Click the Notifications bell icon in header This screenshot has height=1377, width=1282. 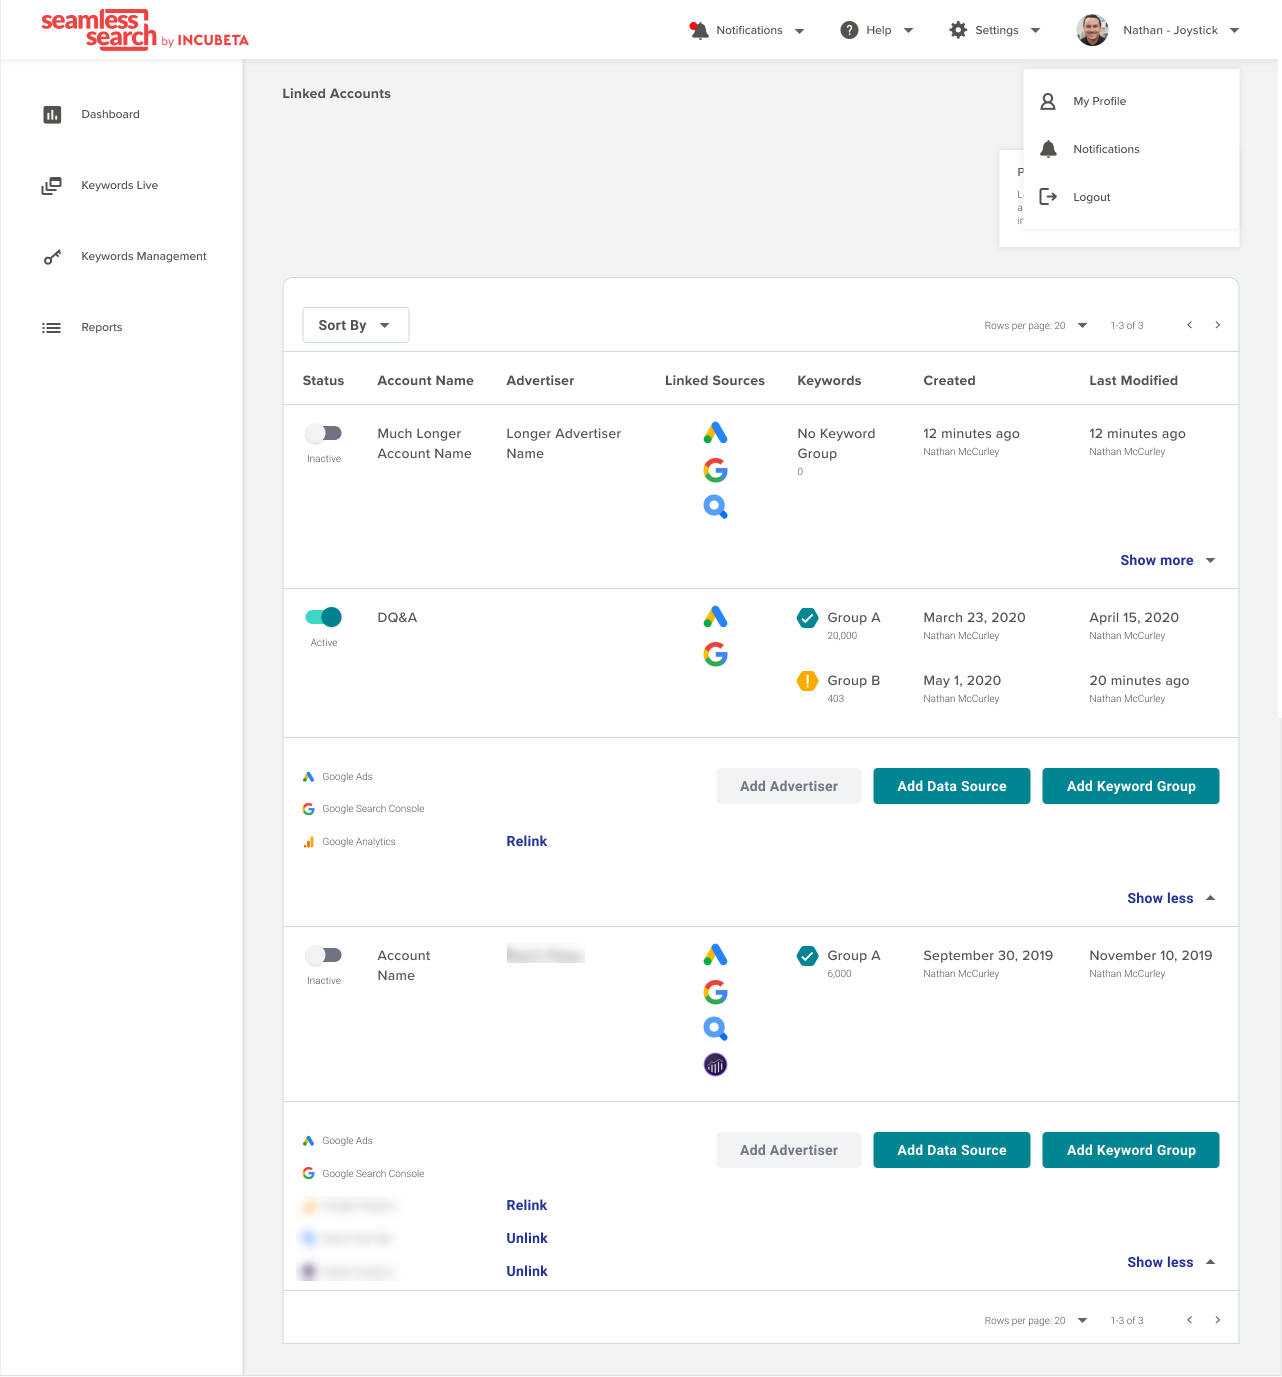699,31
